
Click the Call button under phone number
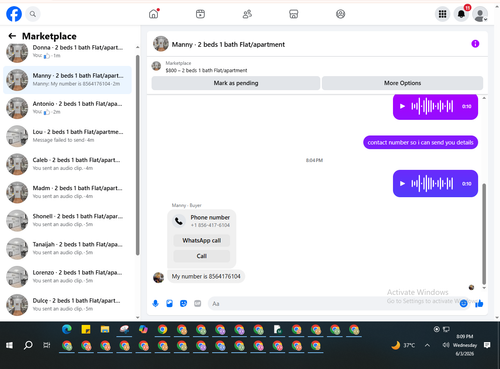pyautogui.click(x=202, y=256)
